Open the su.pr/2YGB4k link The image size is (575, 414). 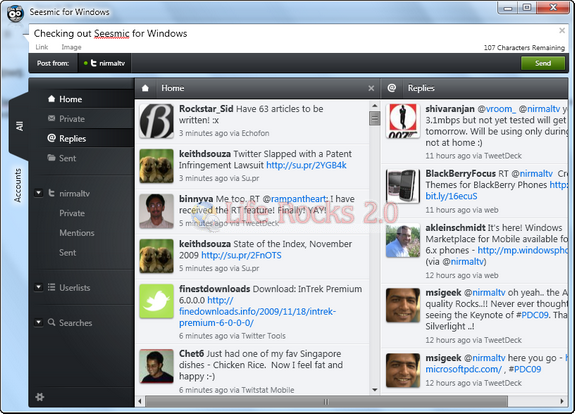[x=306, y=165]
